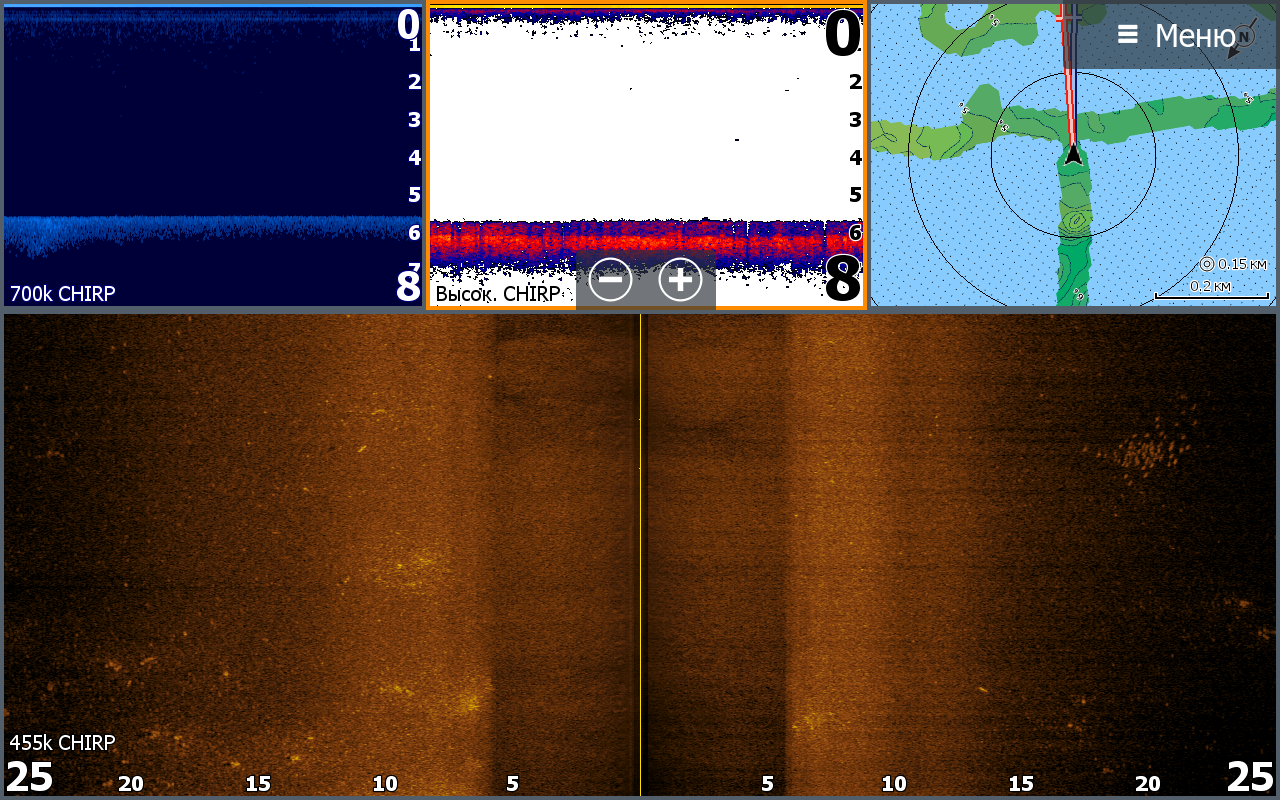1280x800 pixels.
Task: Select the black vessel arrow on chart
Action: tap(1073, 154)
